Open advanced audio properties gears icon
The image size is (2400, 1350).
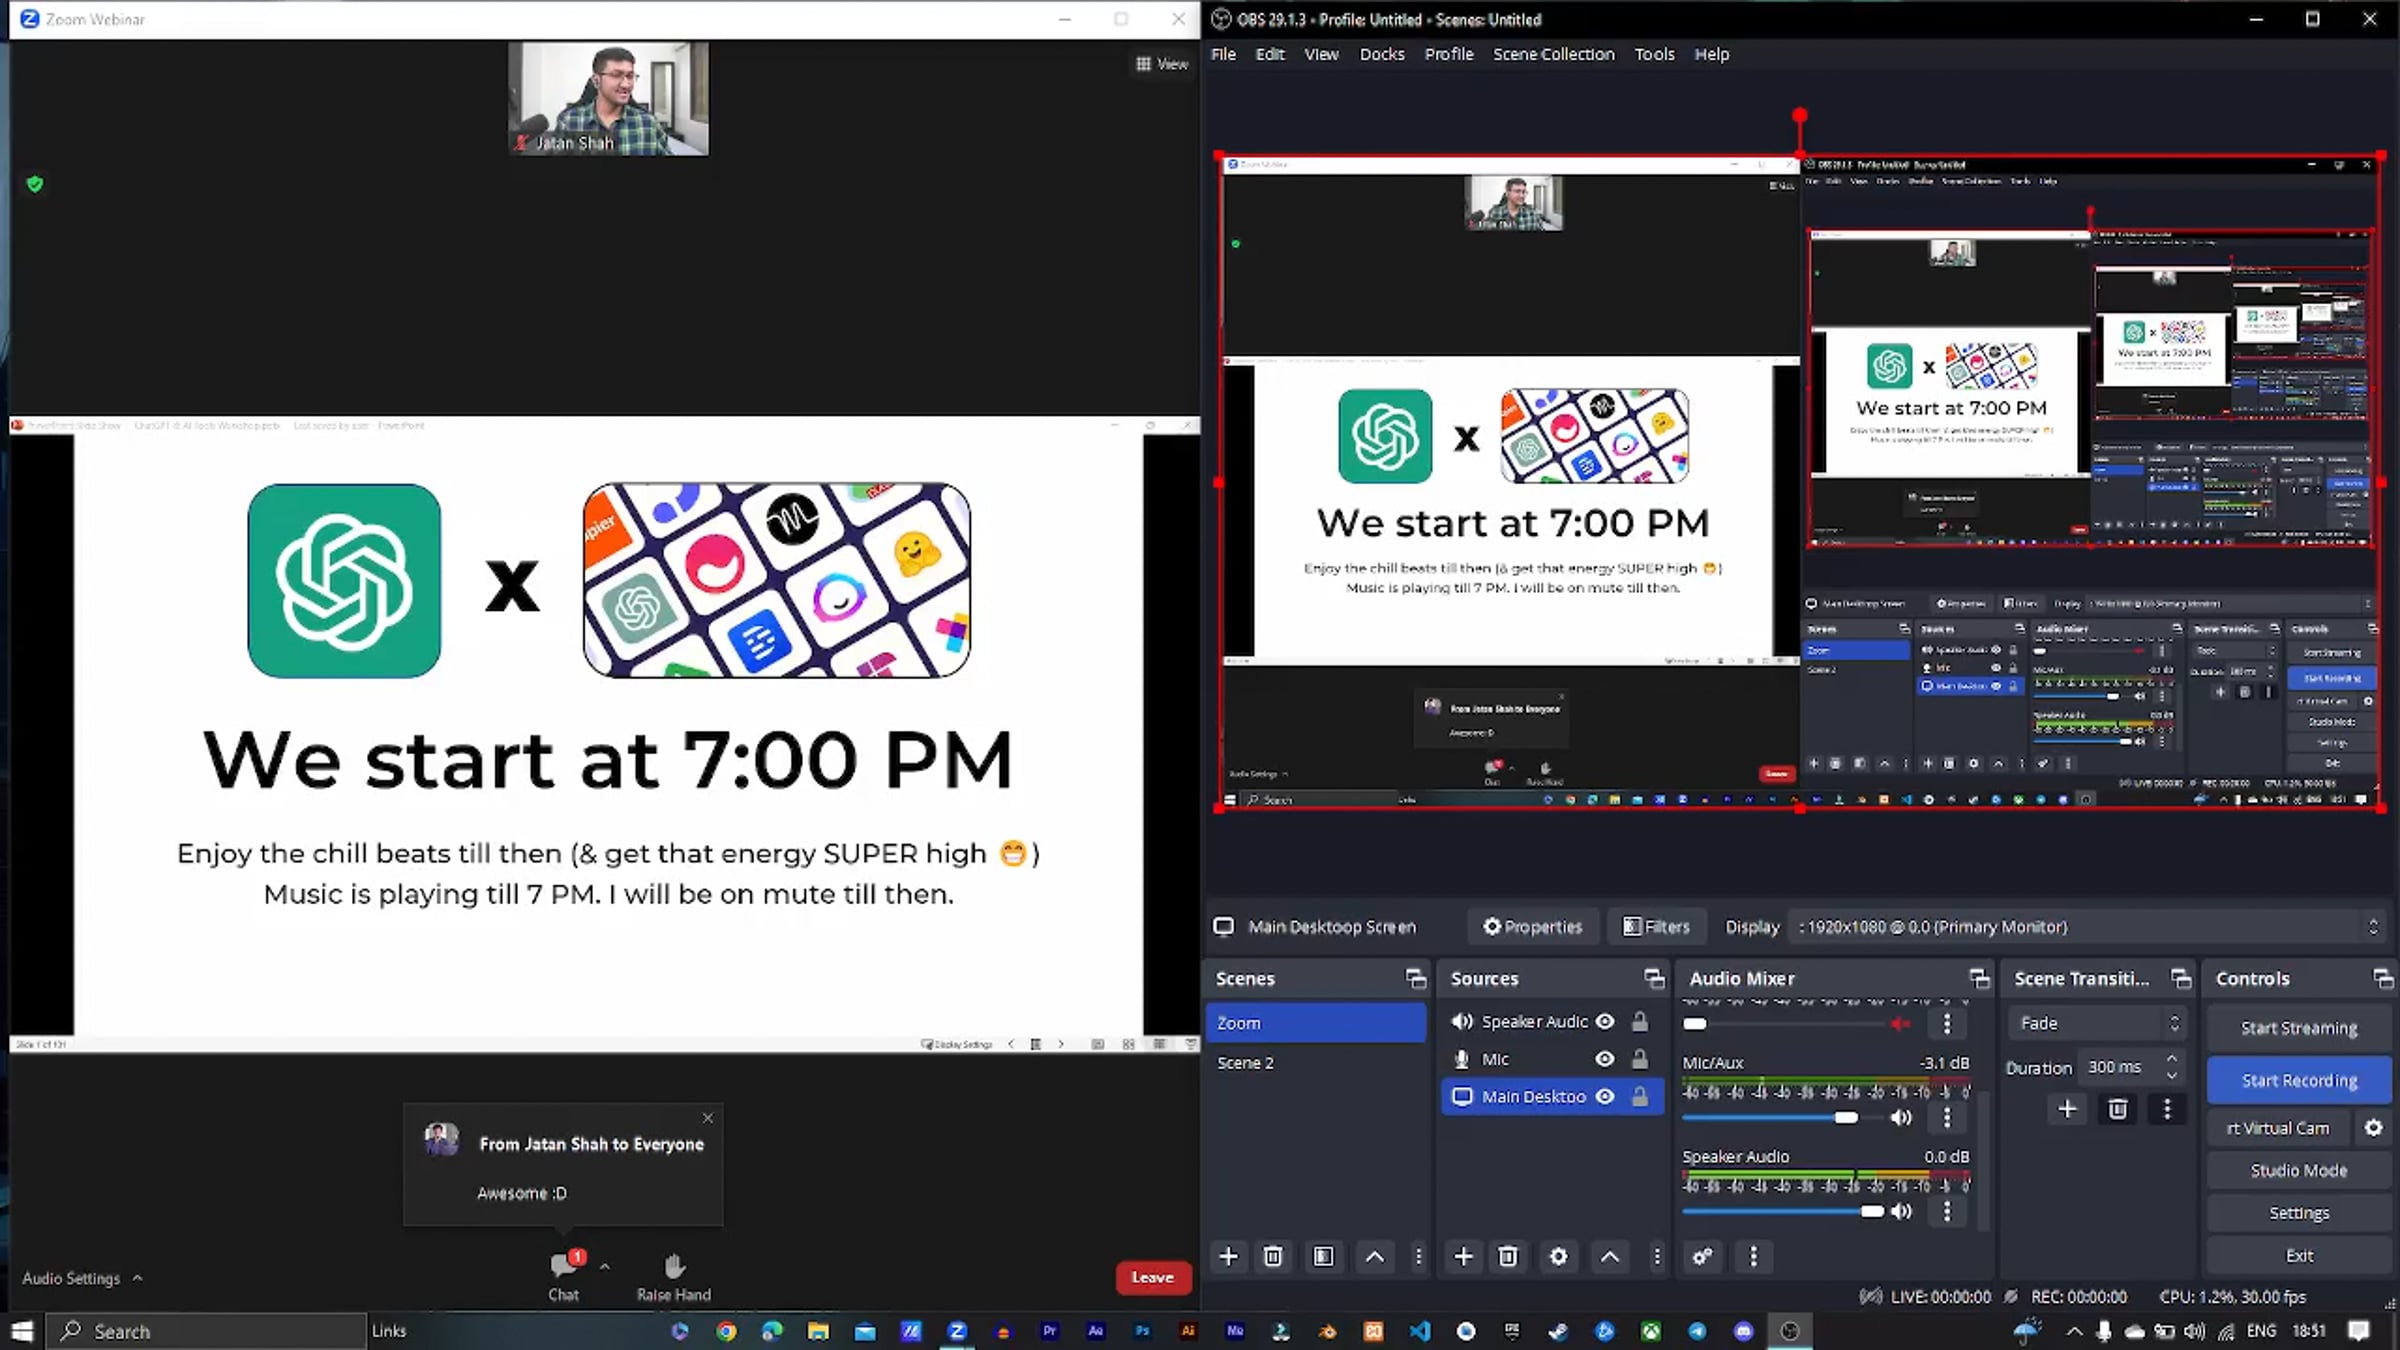(x=1702, y=1256)
